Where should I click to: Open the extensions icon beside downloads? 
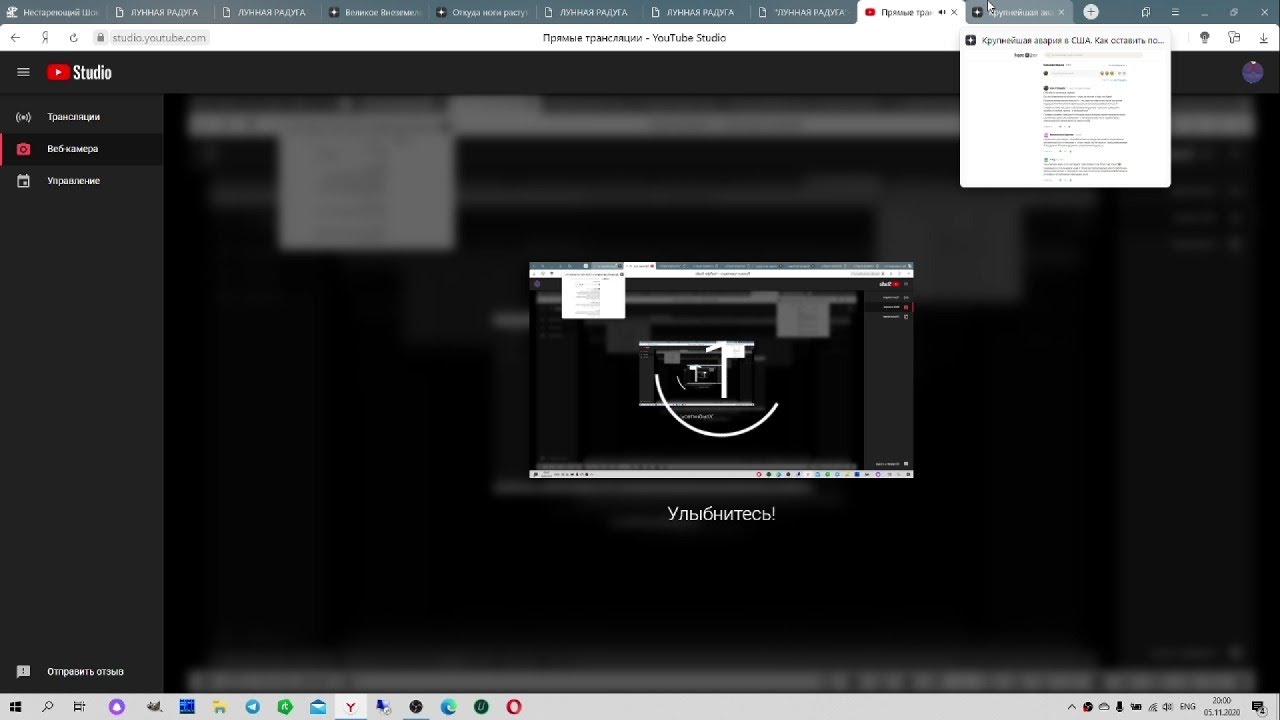[1234, 38]
